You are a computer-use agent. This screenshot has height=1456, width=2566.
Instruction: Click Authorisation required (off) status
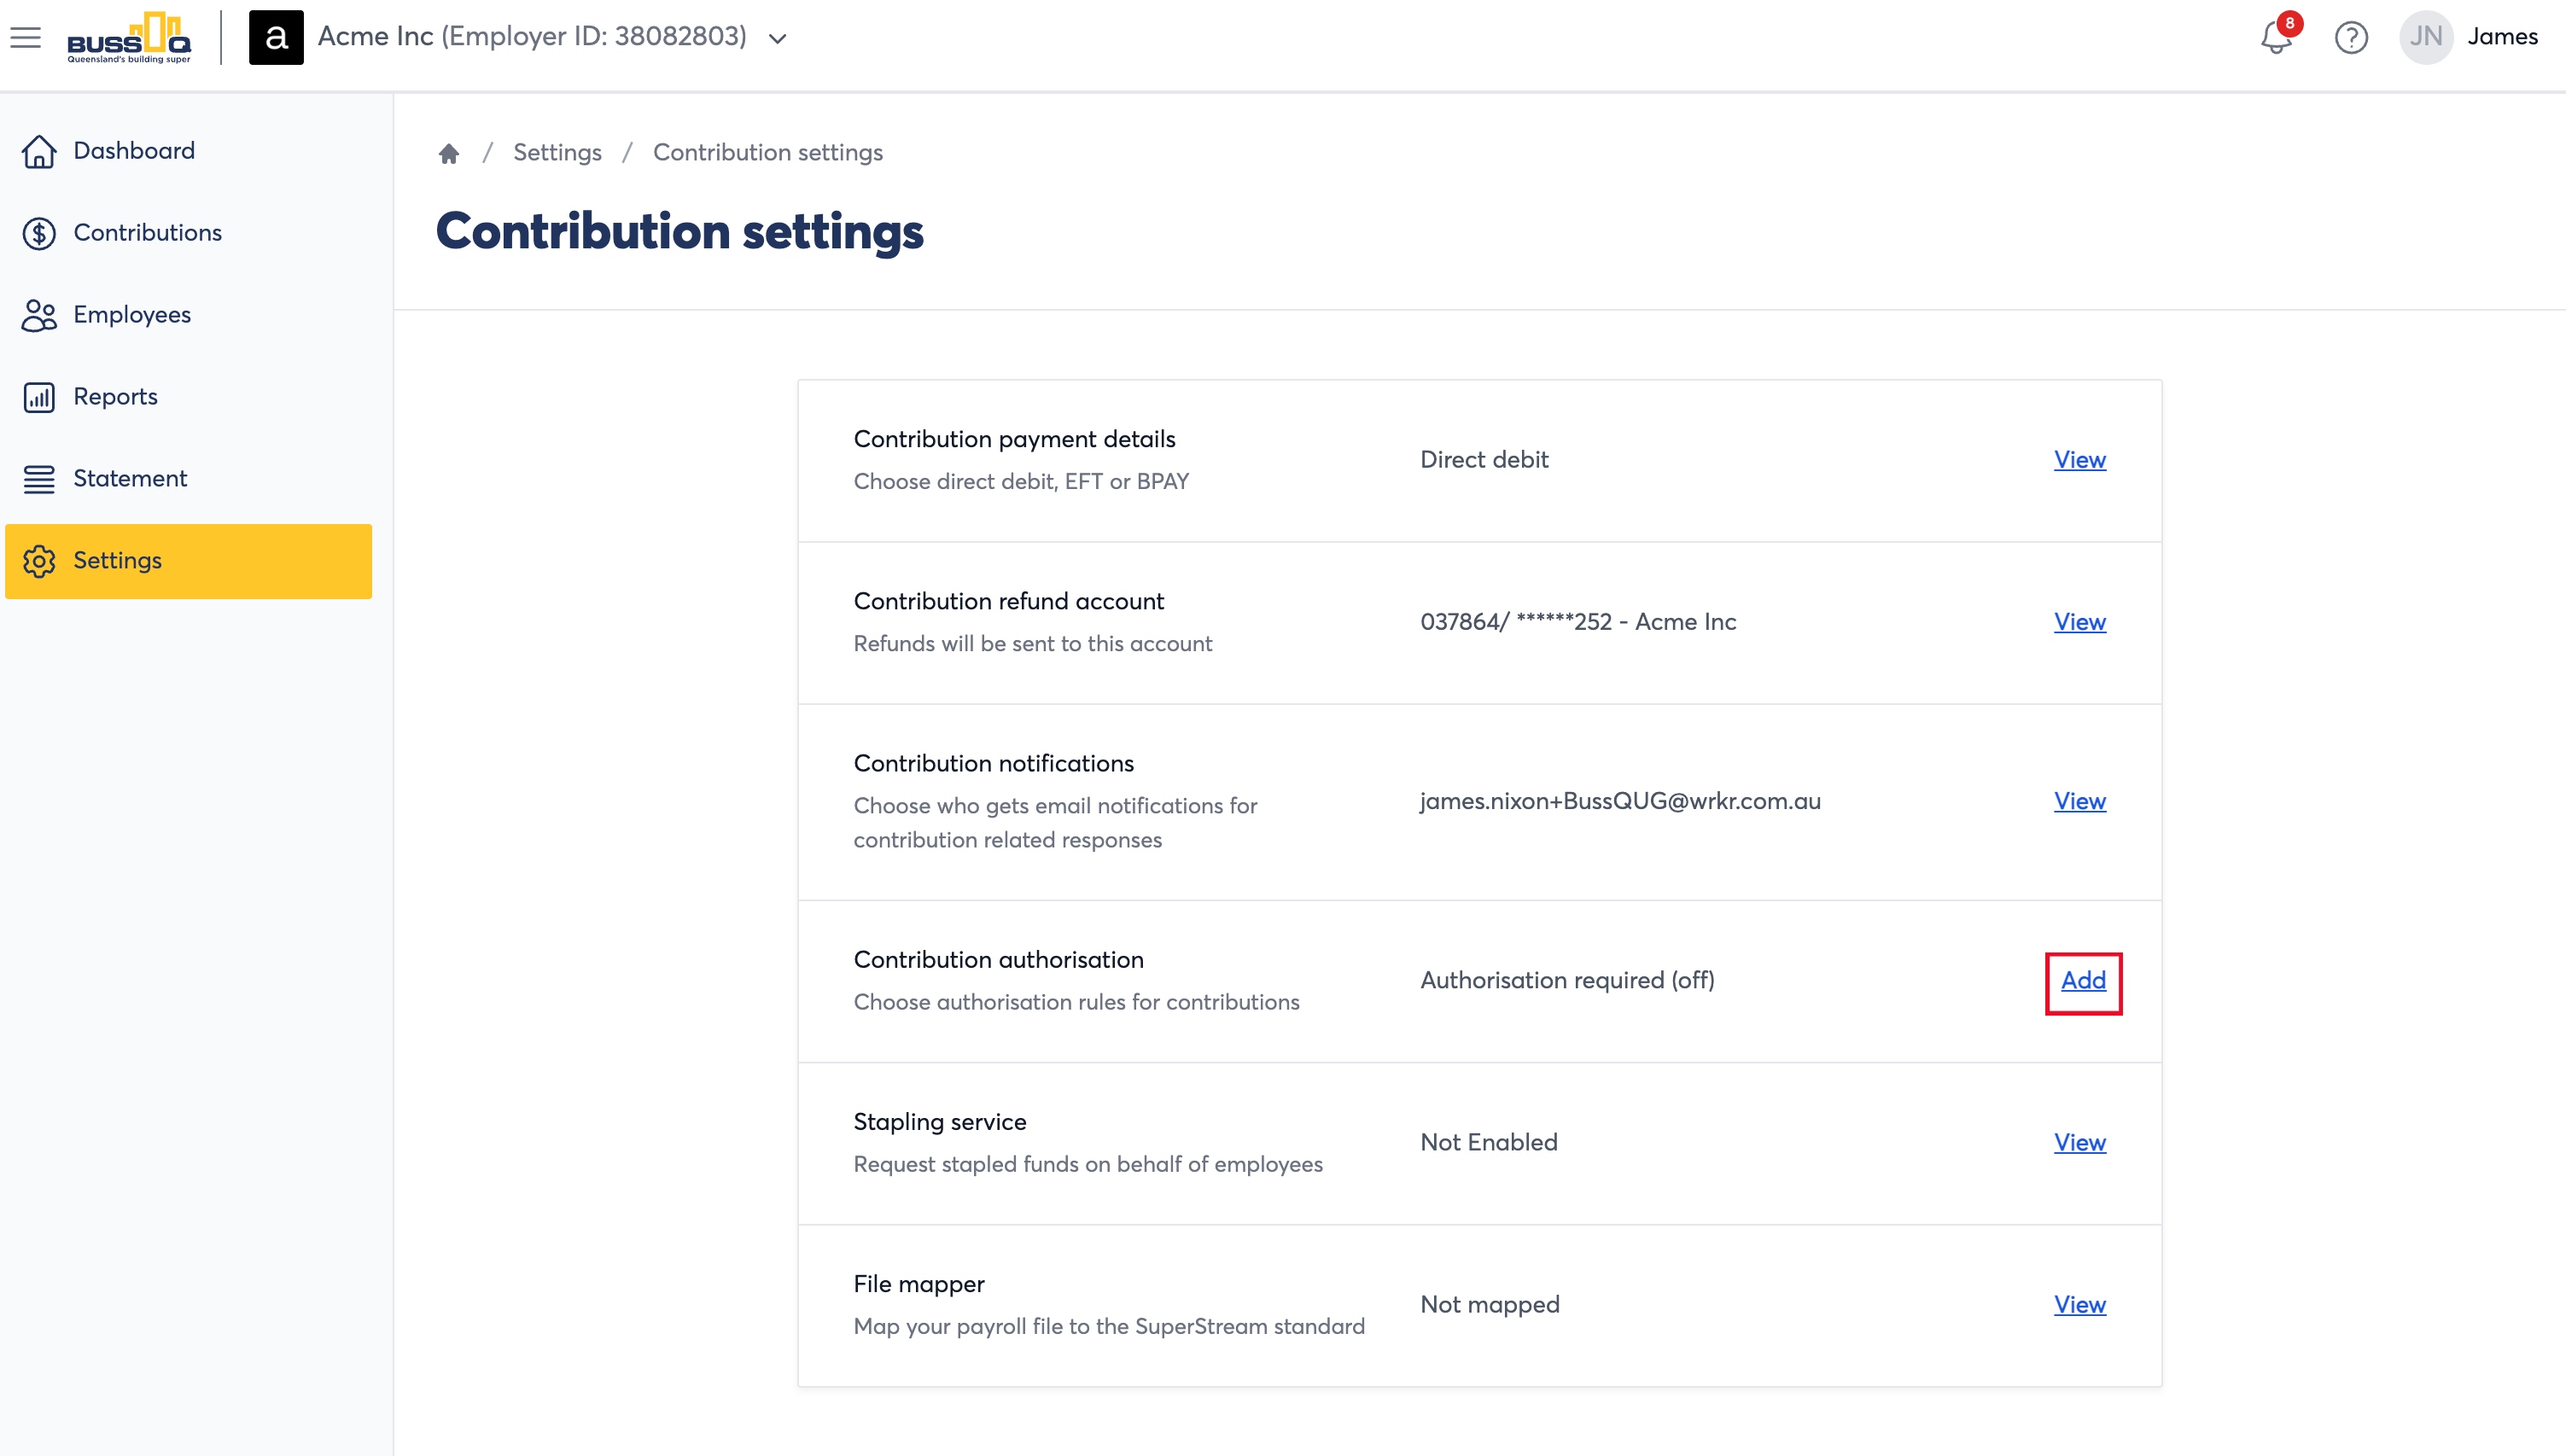click(1567, 980)
